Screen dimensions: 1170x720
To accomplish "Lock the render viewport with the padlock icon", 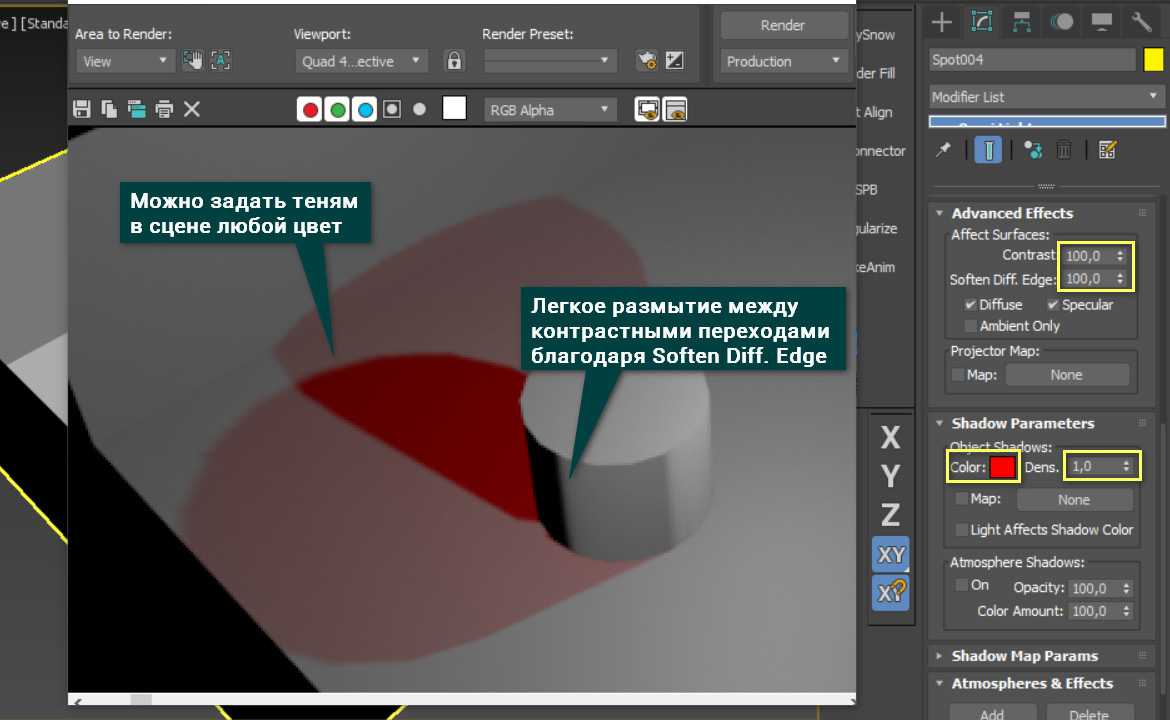I will [x=454, y=61].
